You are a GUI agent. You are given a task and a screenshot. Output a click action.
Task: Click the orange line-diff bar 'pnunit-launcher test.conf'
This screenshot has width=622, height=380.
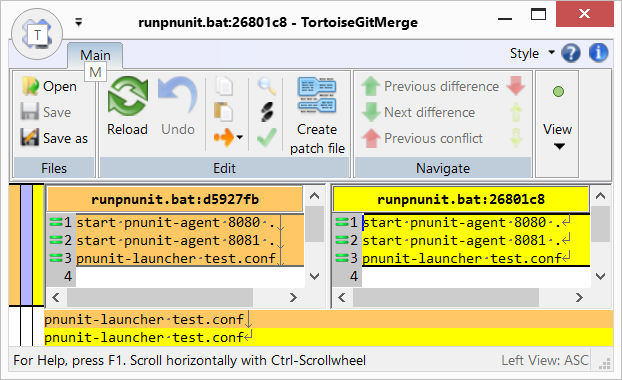(328, 319)
